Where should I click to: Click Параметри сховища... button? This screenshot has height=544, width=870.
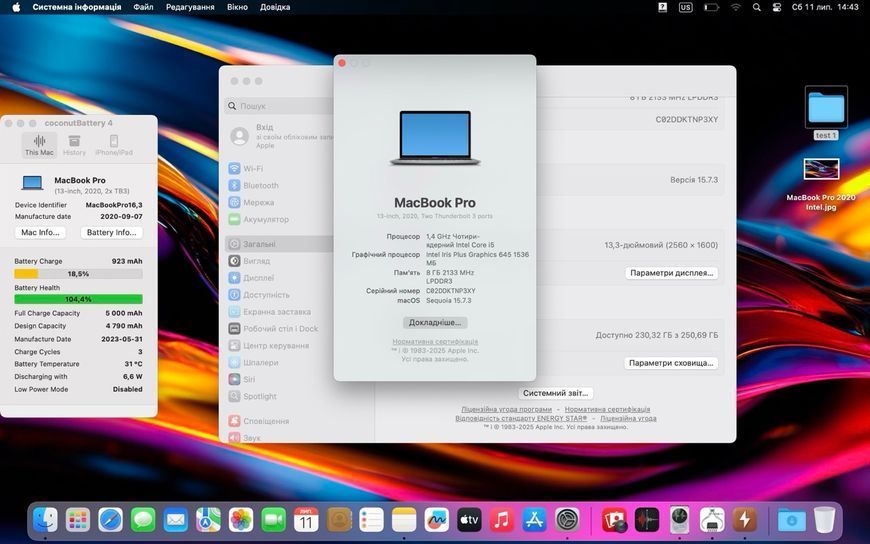[x=671, y=363]
